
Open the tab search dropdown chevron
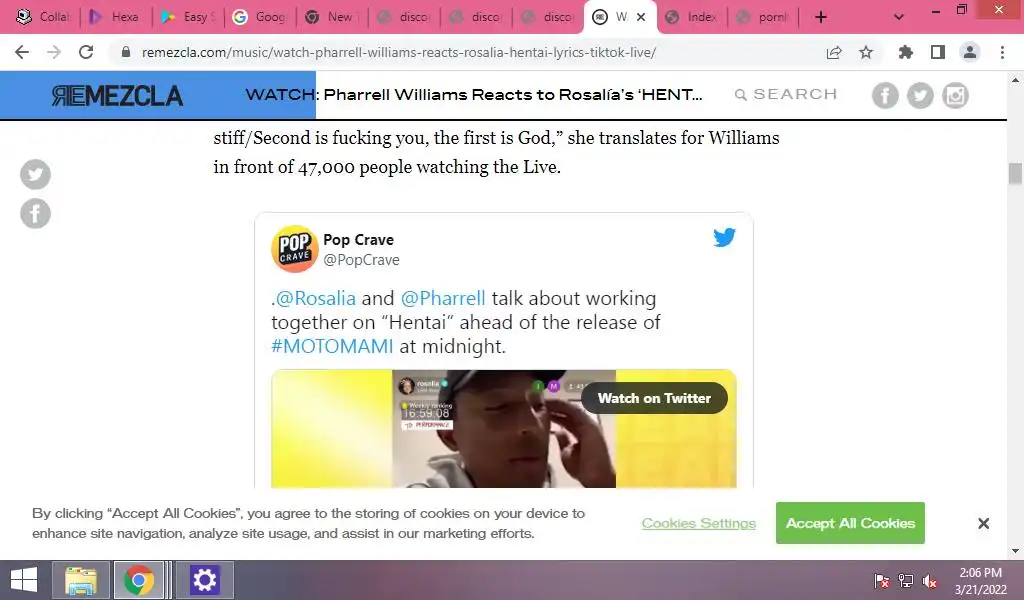[899, 17]
